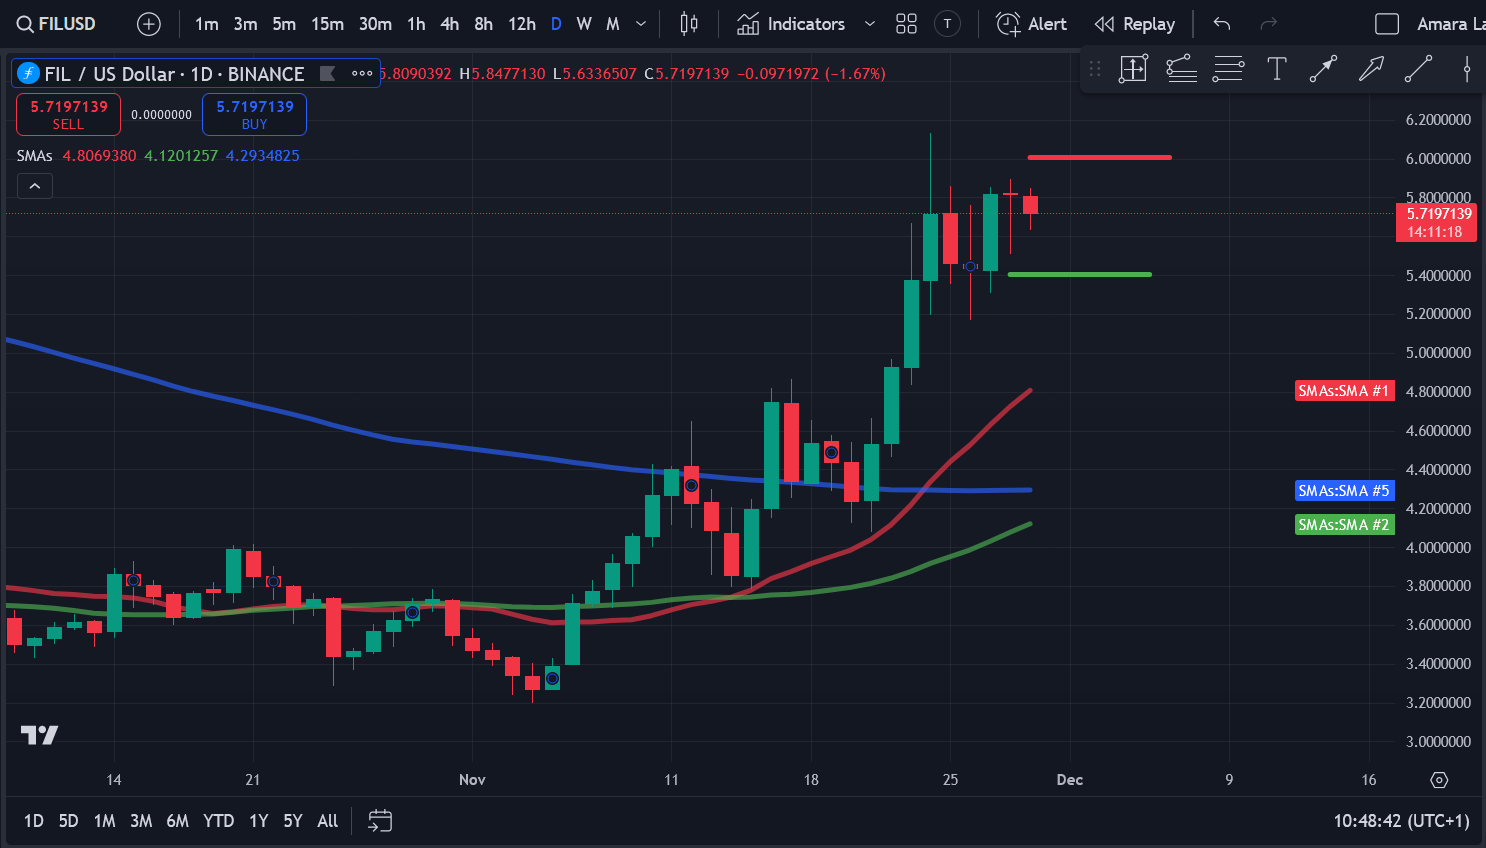Select the trend line drawing tool
The width and height of the screenshot is (1486, 848).
click(x=1418, y=69)
